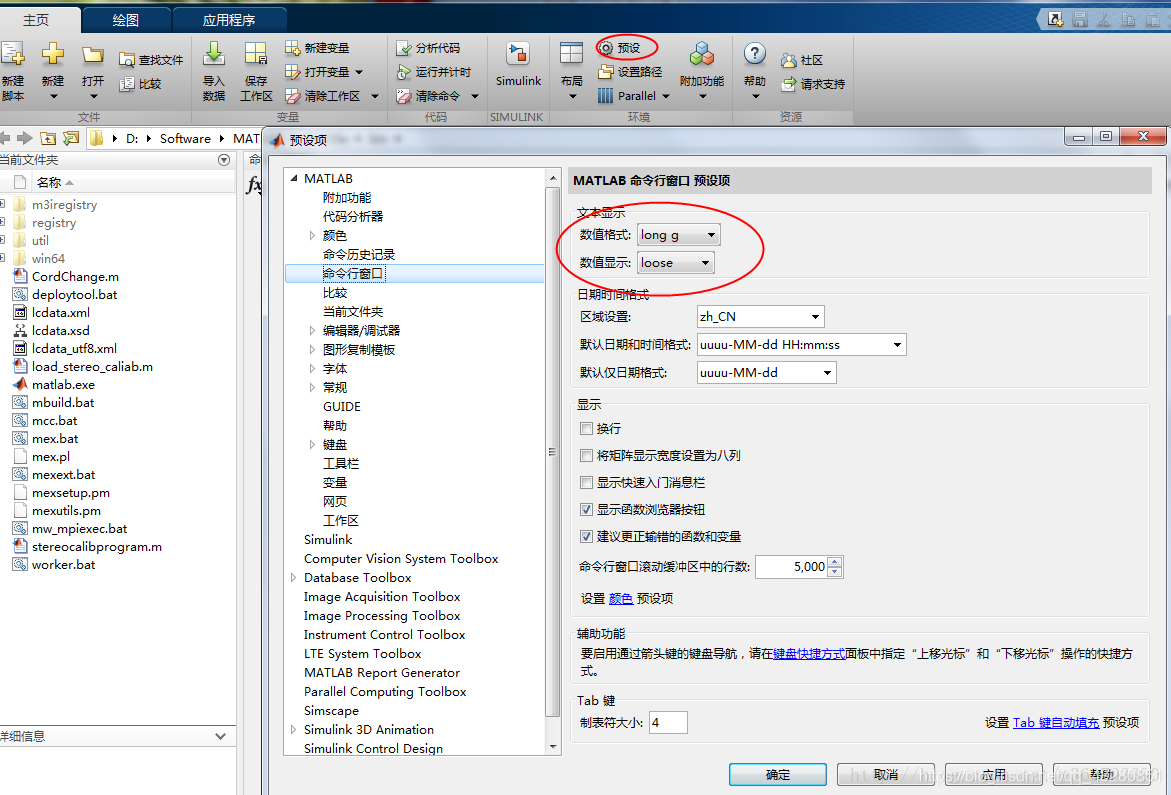Click 设置路径 (Set Path) icon
Image resolution: width=1171 pixels, height=795 pixels.
click(x=606, y=72)
